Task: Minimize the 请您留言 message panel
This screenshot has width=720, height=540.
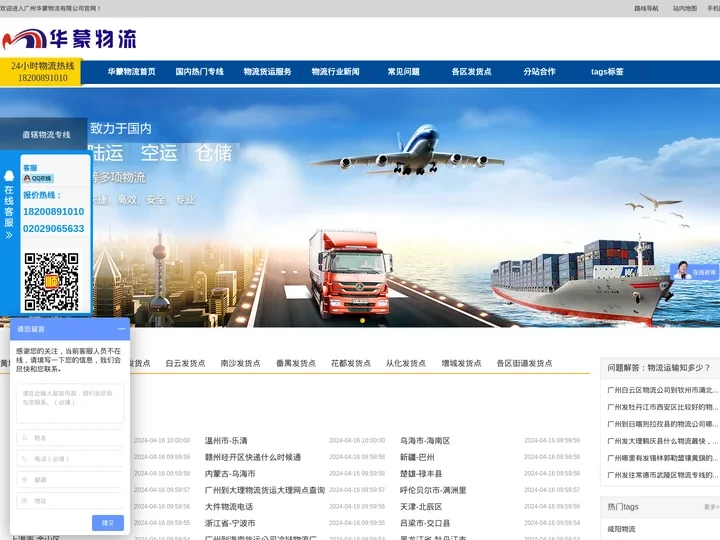Action: pyautogui.click(x=121, y=329)
